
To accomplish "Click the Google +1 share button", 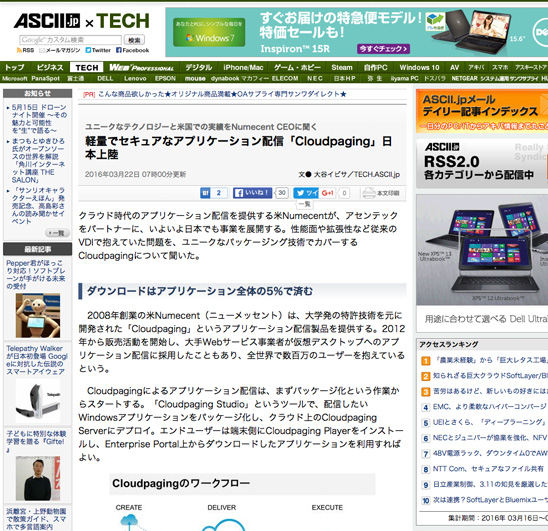I will [327, 193].
